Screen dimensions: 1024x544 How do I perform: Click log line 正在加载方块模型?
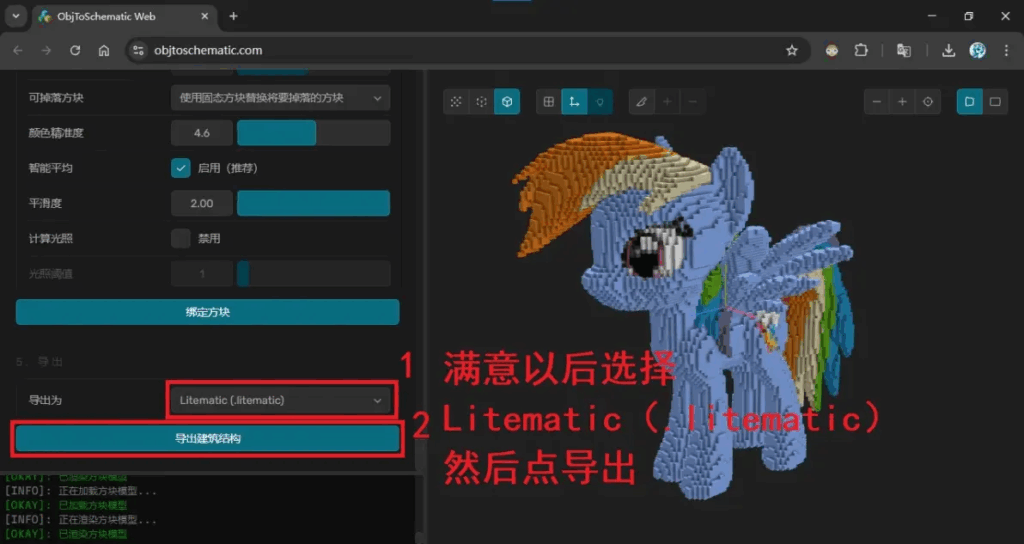click(x=80, y=491)
